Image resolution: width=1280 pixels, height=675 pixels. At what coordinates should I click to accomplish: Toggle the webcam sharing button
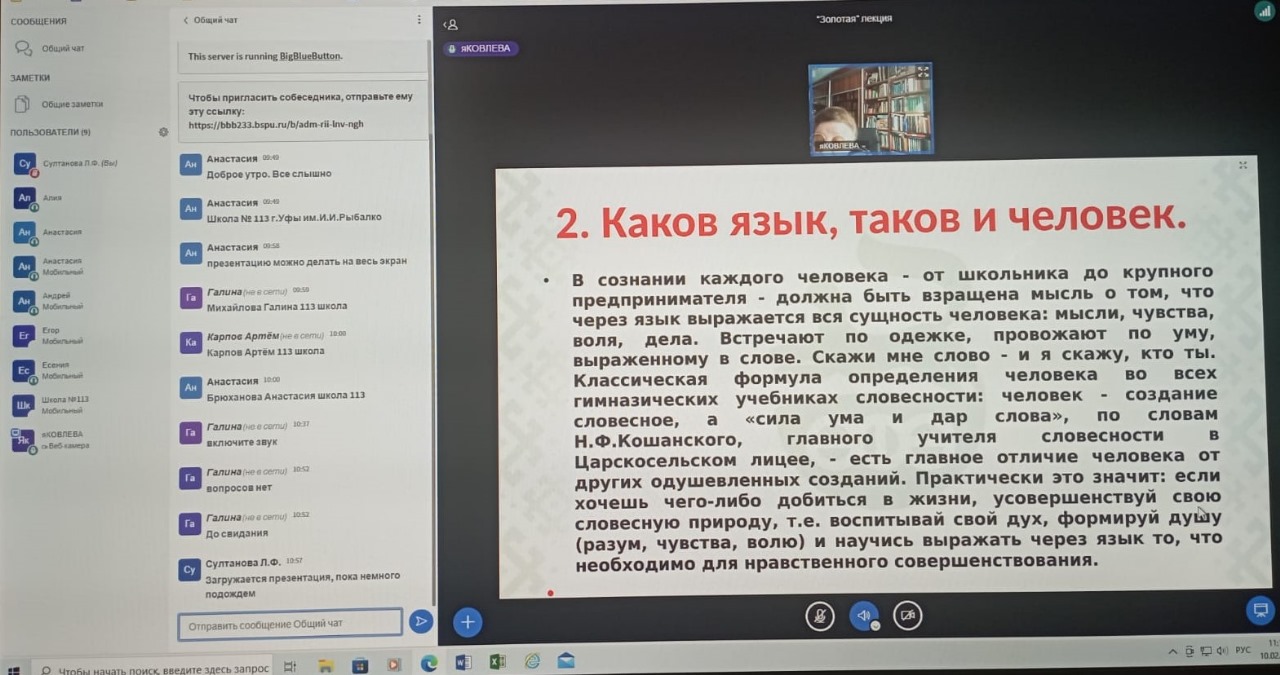pyautogui.click(x=907, y=616)
